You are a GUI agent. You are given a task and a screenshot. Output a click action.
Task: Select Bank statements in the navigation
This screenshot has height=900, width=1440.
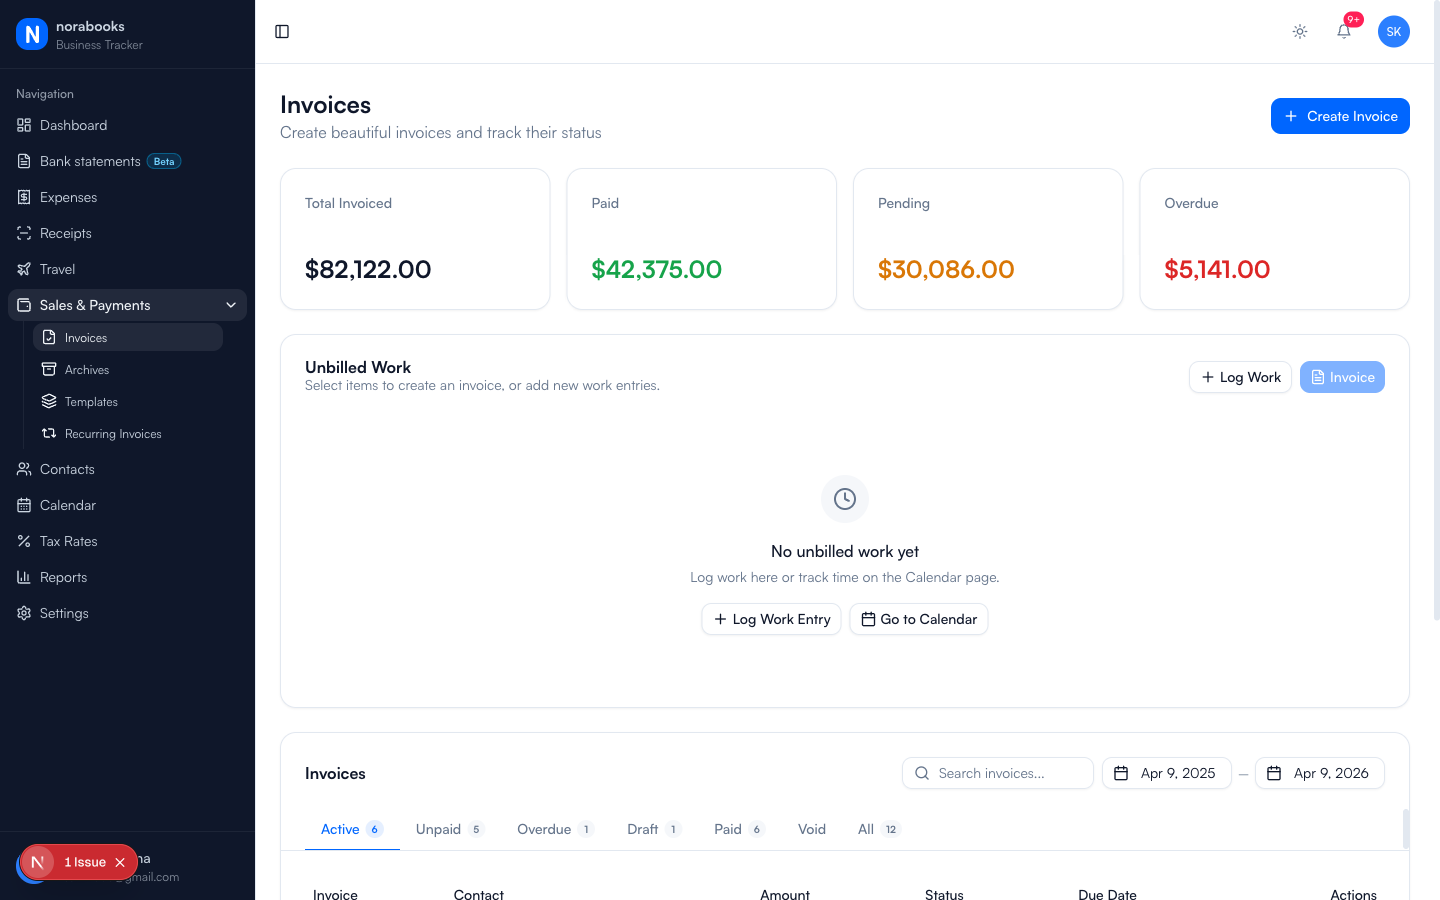(x=89, y=161)
